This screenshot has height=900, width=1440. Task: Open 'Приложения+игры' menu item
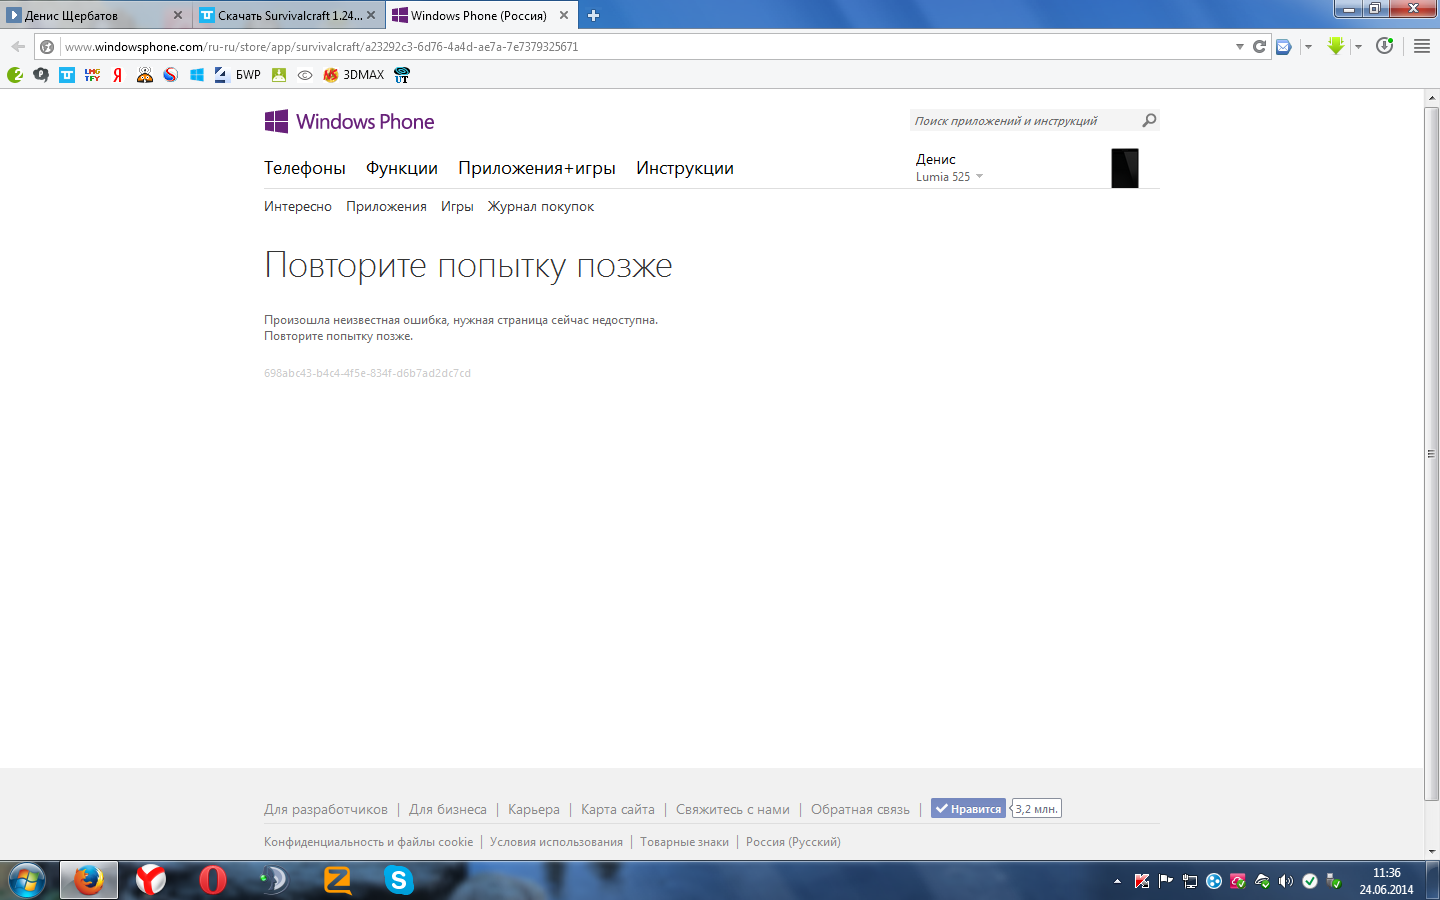pos(537,168)
